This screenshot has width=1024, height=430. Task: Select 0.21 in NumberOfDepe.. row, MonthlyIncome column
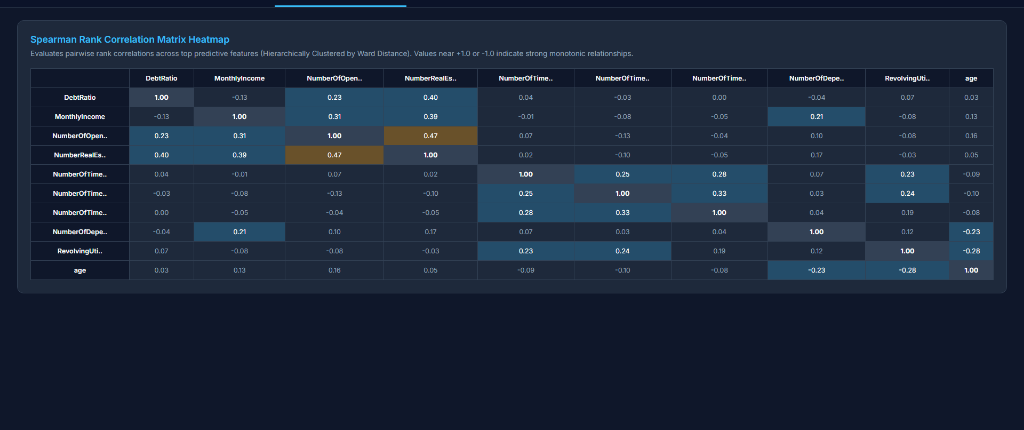pyautogui.click(x=239, y=232)
